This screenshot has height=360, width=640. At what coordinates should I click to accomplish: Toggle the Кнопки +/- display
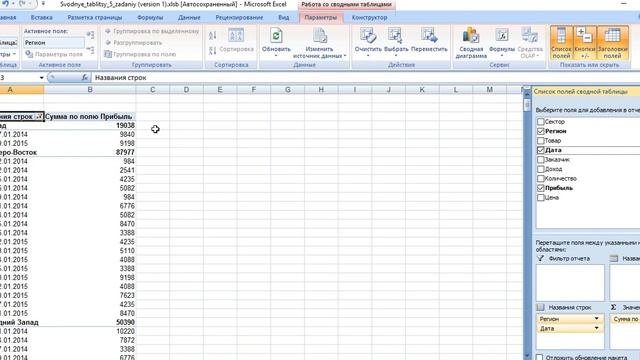pos(584,43)
